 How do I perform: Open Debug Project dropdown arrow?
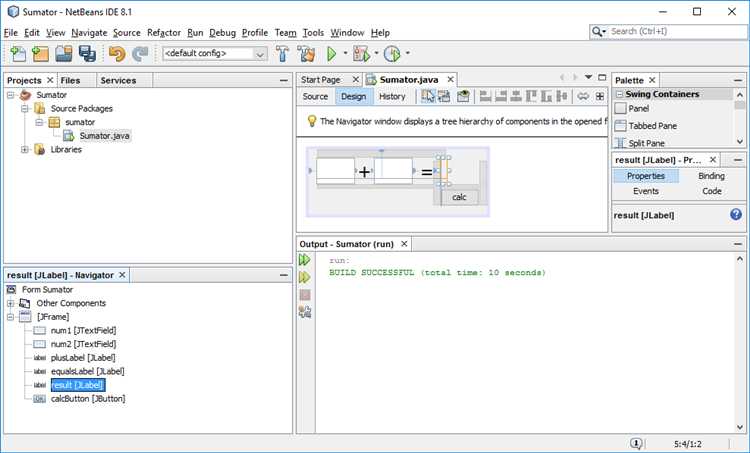tap(376, 53)
